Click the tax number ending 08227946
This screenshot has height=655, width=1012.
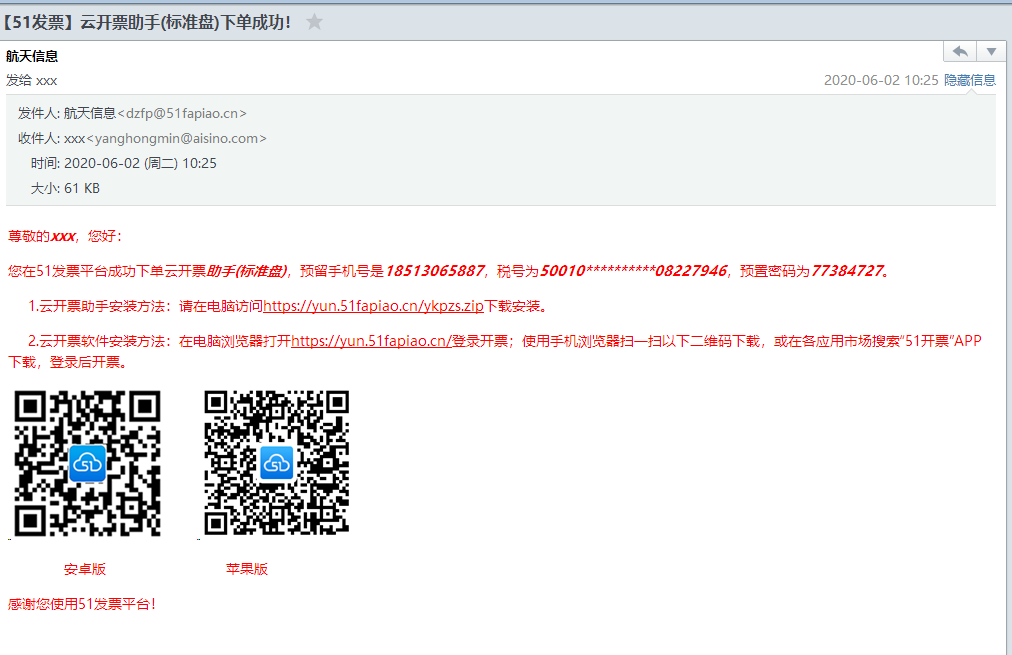coord(633,271)
